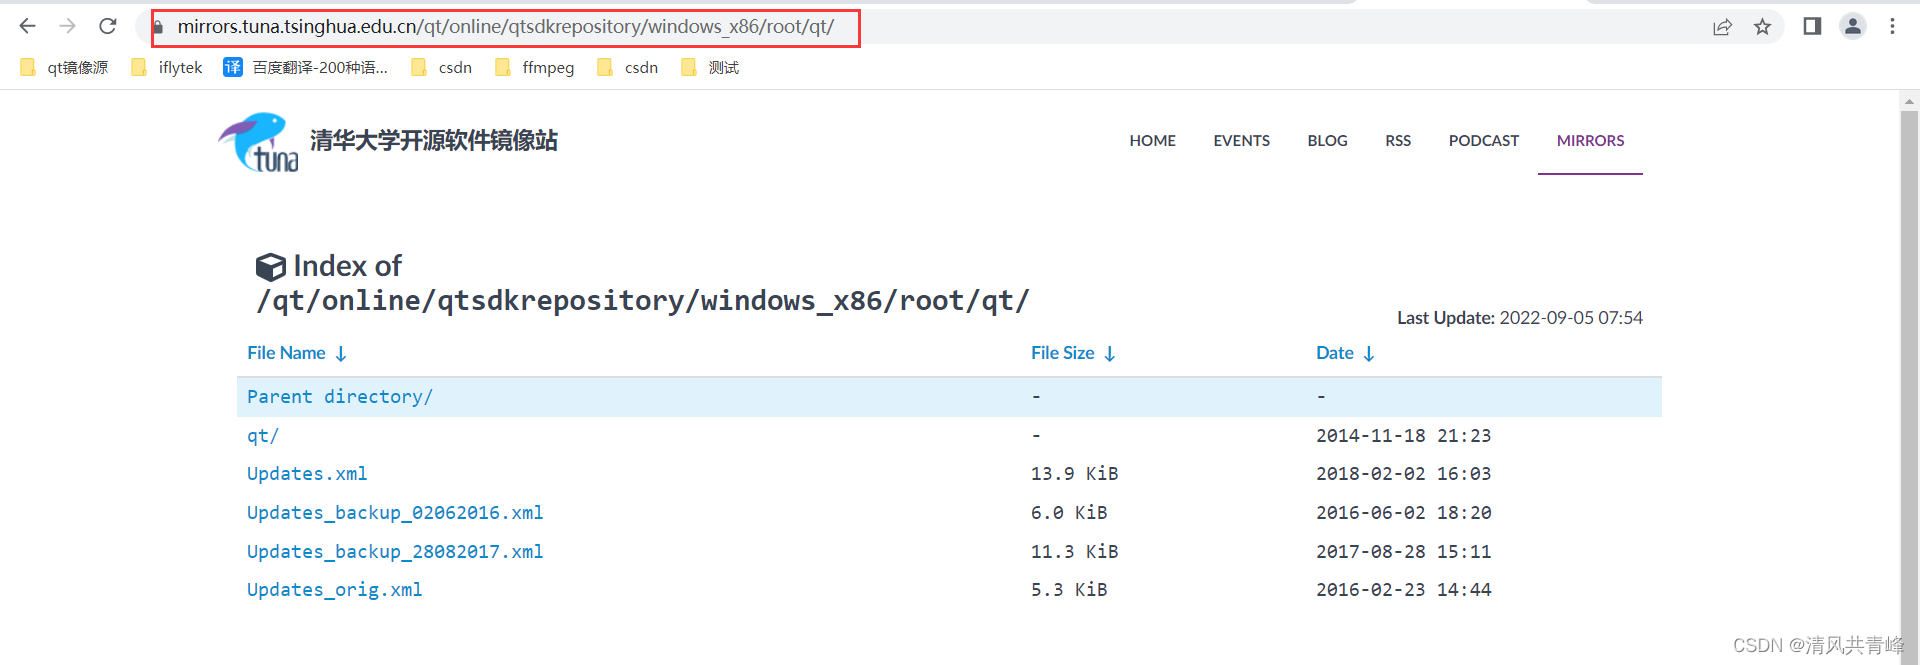Screen dimensions: 1920x665
Task: Share this page via share icon
Action: 1722,27
